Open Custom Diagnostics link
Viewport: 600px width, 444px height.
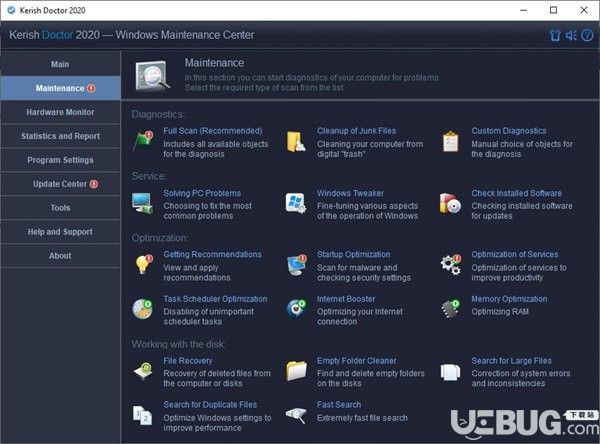[x=509, y=131]
